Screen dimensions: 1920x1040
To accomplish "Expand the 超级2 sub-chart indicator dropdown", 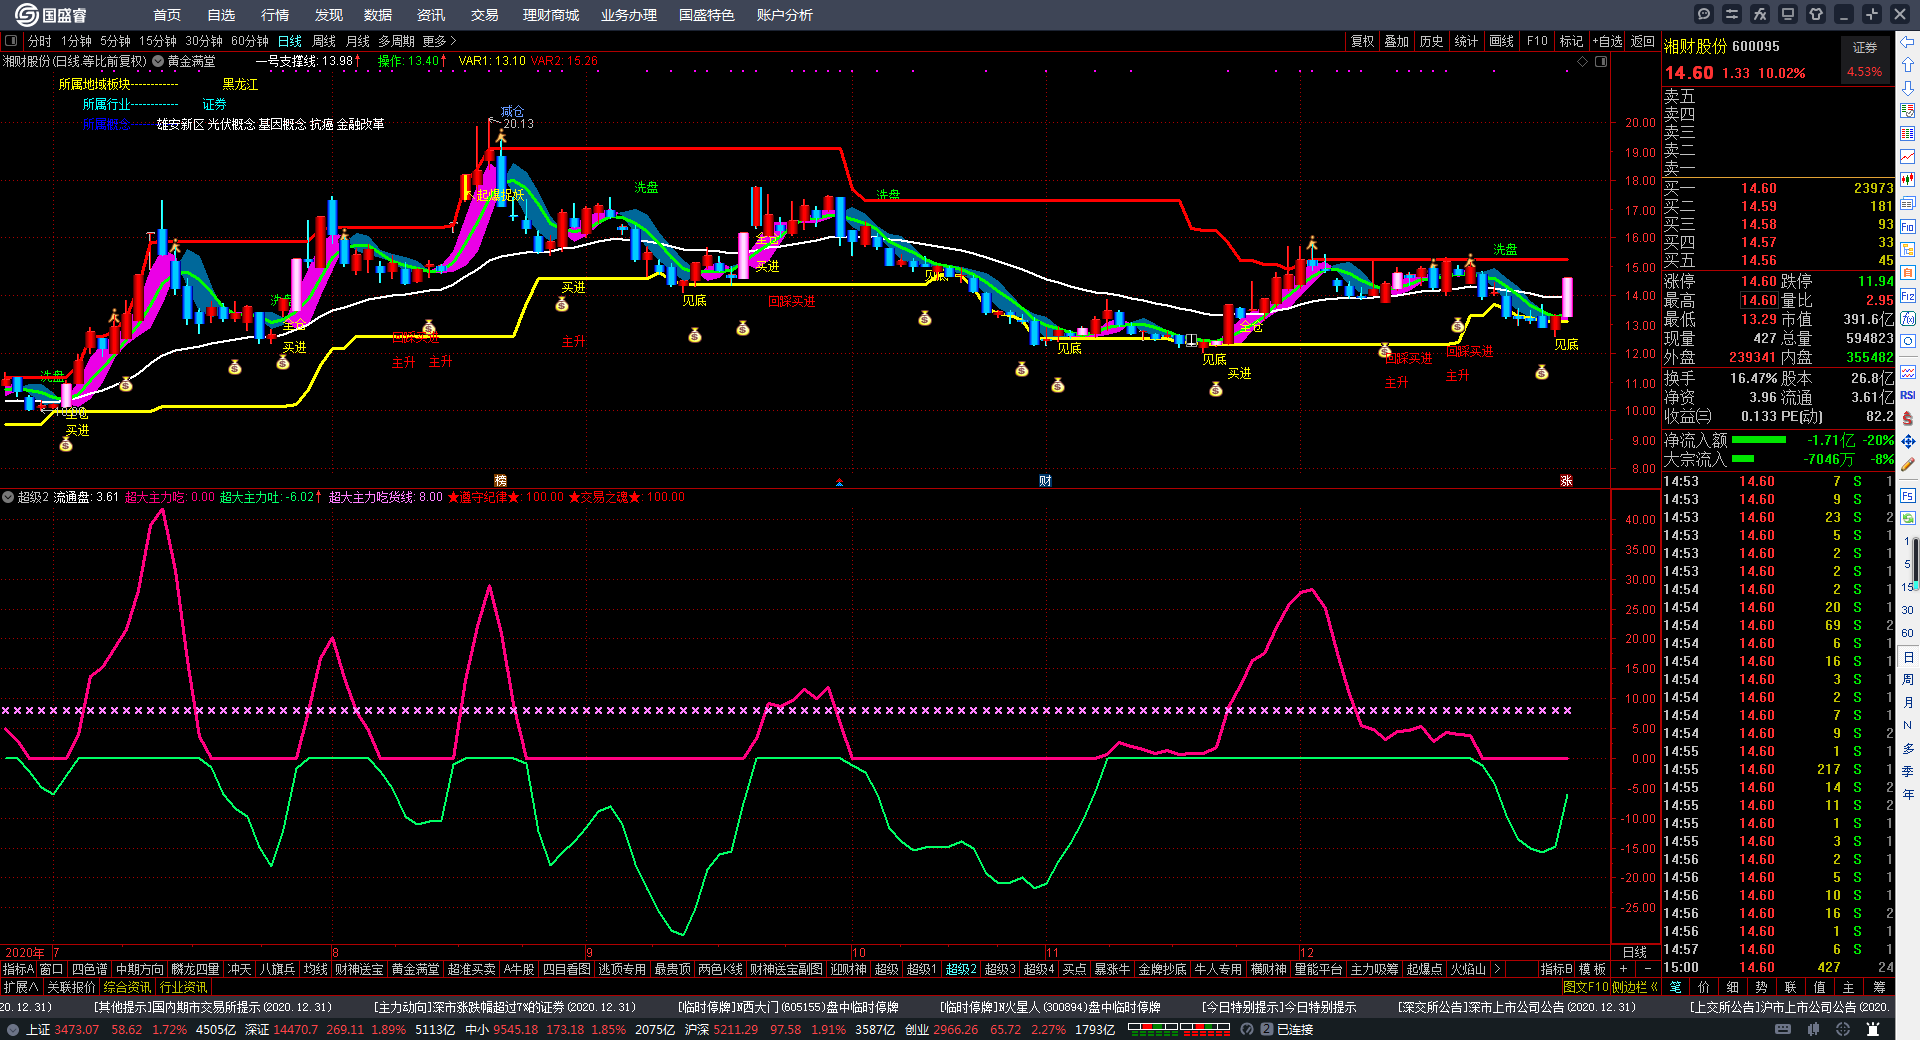I will 8,497.
